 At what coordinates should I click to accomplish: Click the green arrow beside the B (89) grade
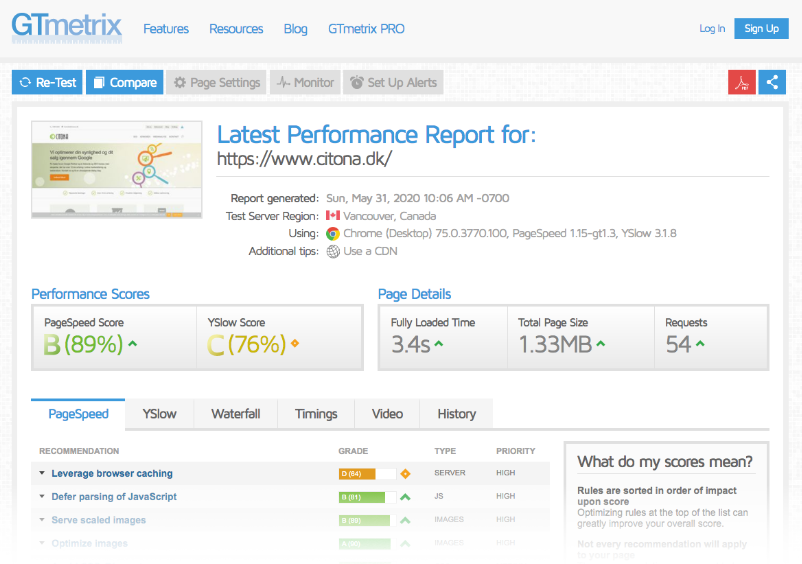[405, 520]
